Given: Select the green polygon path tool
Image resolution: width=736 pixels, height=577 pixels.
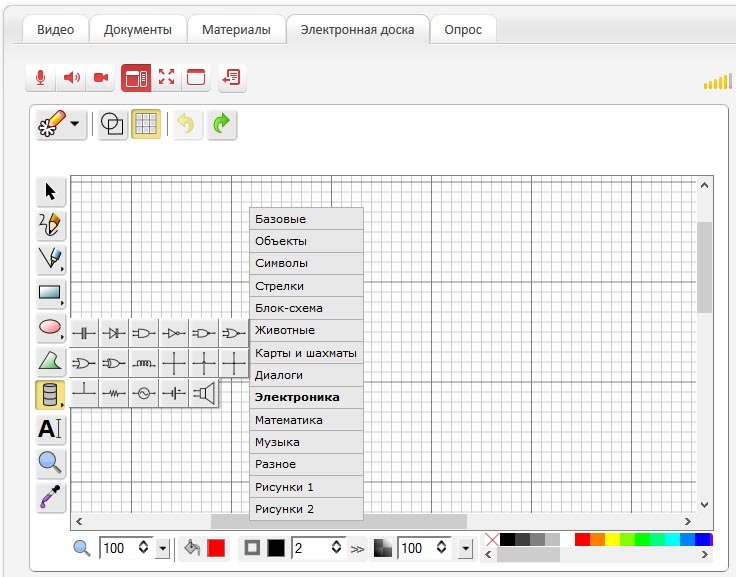Looking at the screenshot, I should 50,361.
